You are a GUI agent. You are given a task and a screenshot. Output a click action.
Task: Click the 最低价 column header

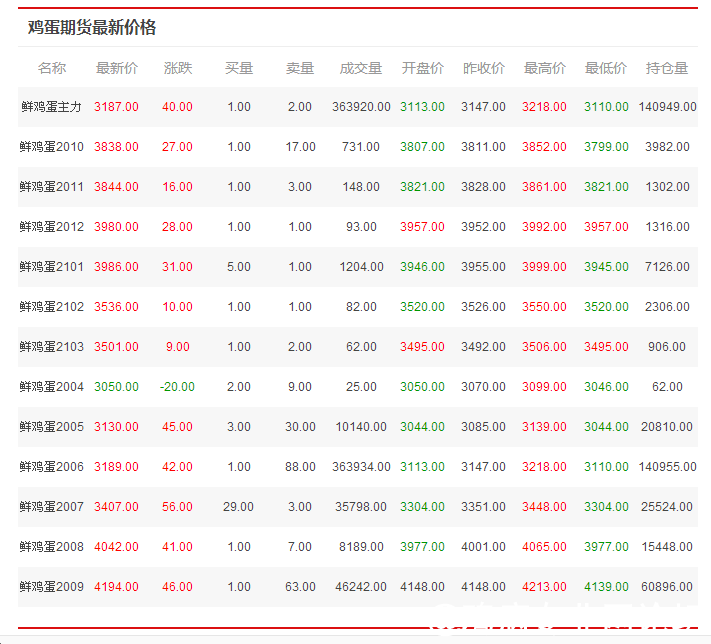tap(606, 68)
